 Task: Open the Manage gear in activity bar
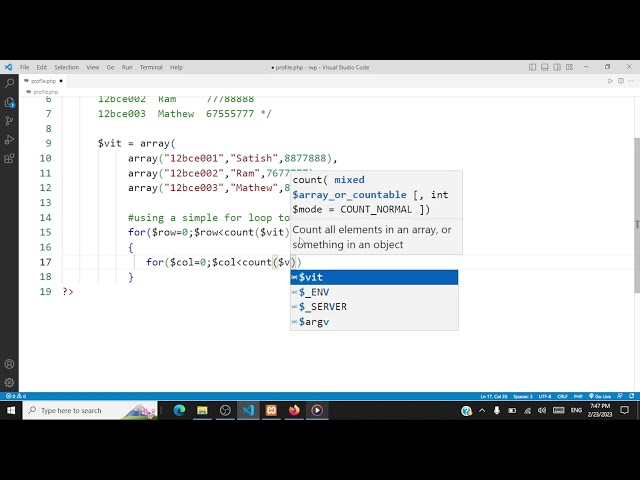(x=9, y=383)
